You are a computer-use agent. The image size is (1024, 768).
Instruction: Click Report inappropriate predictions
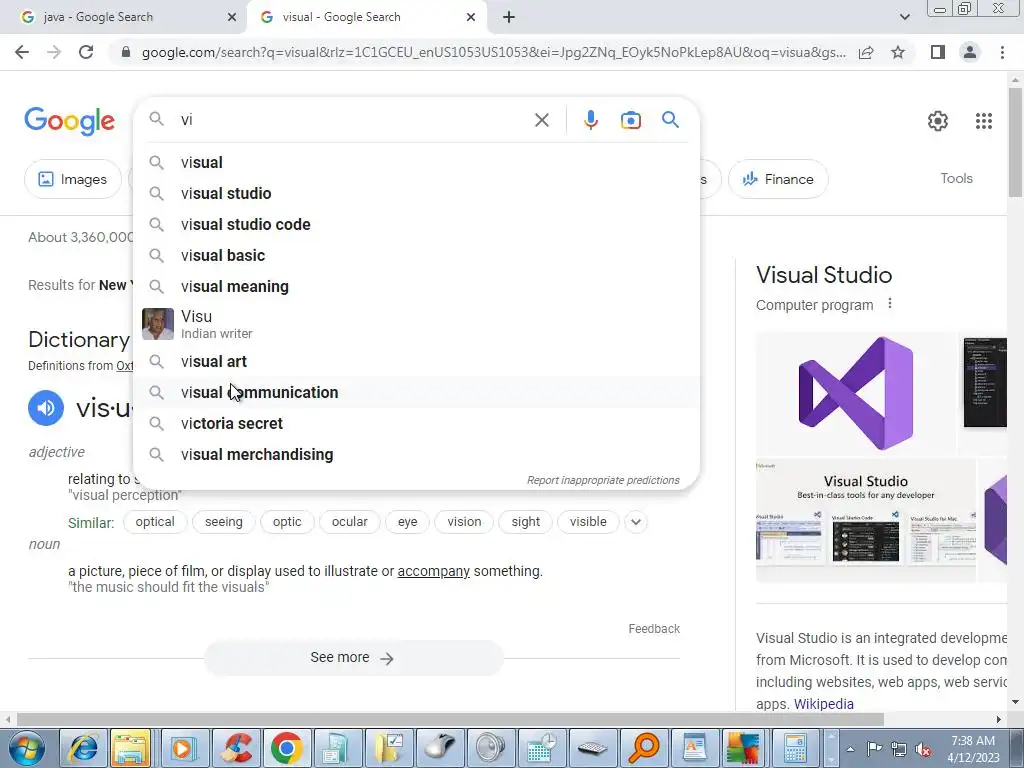(x=603, y=480)
